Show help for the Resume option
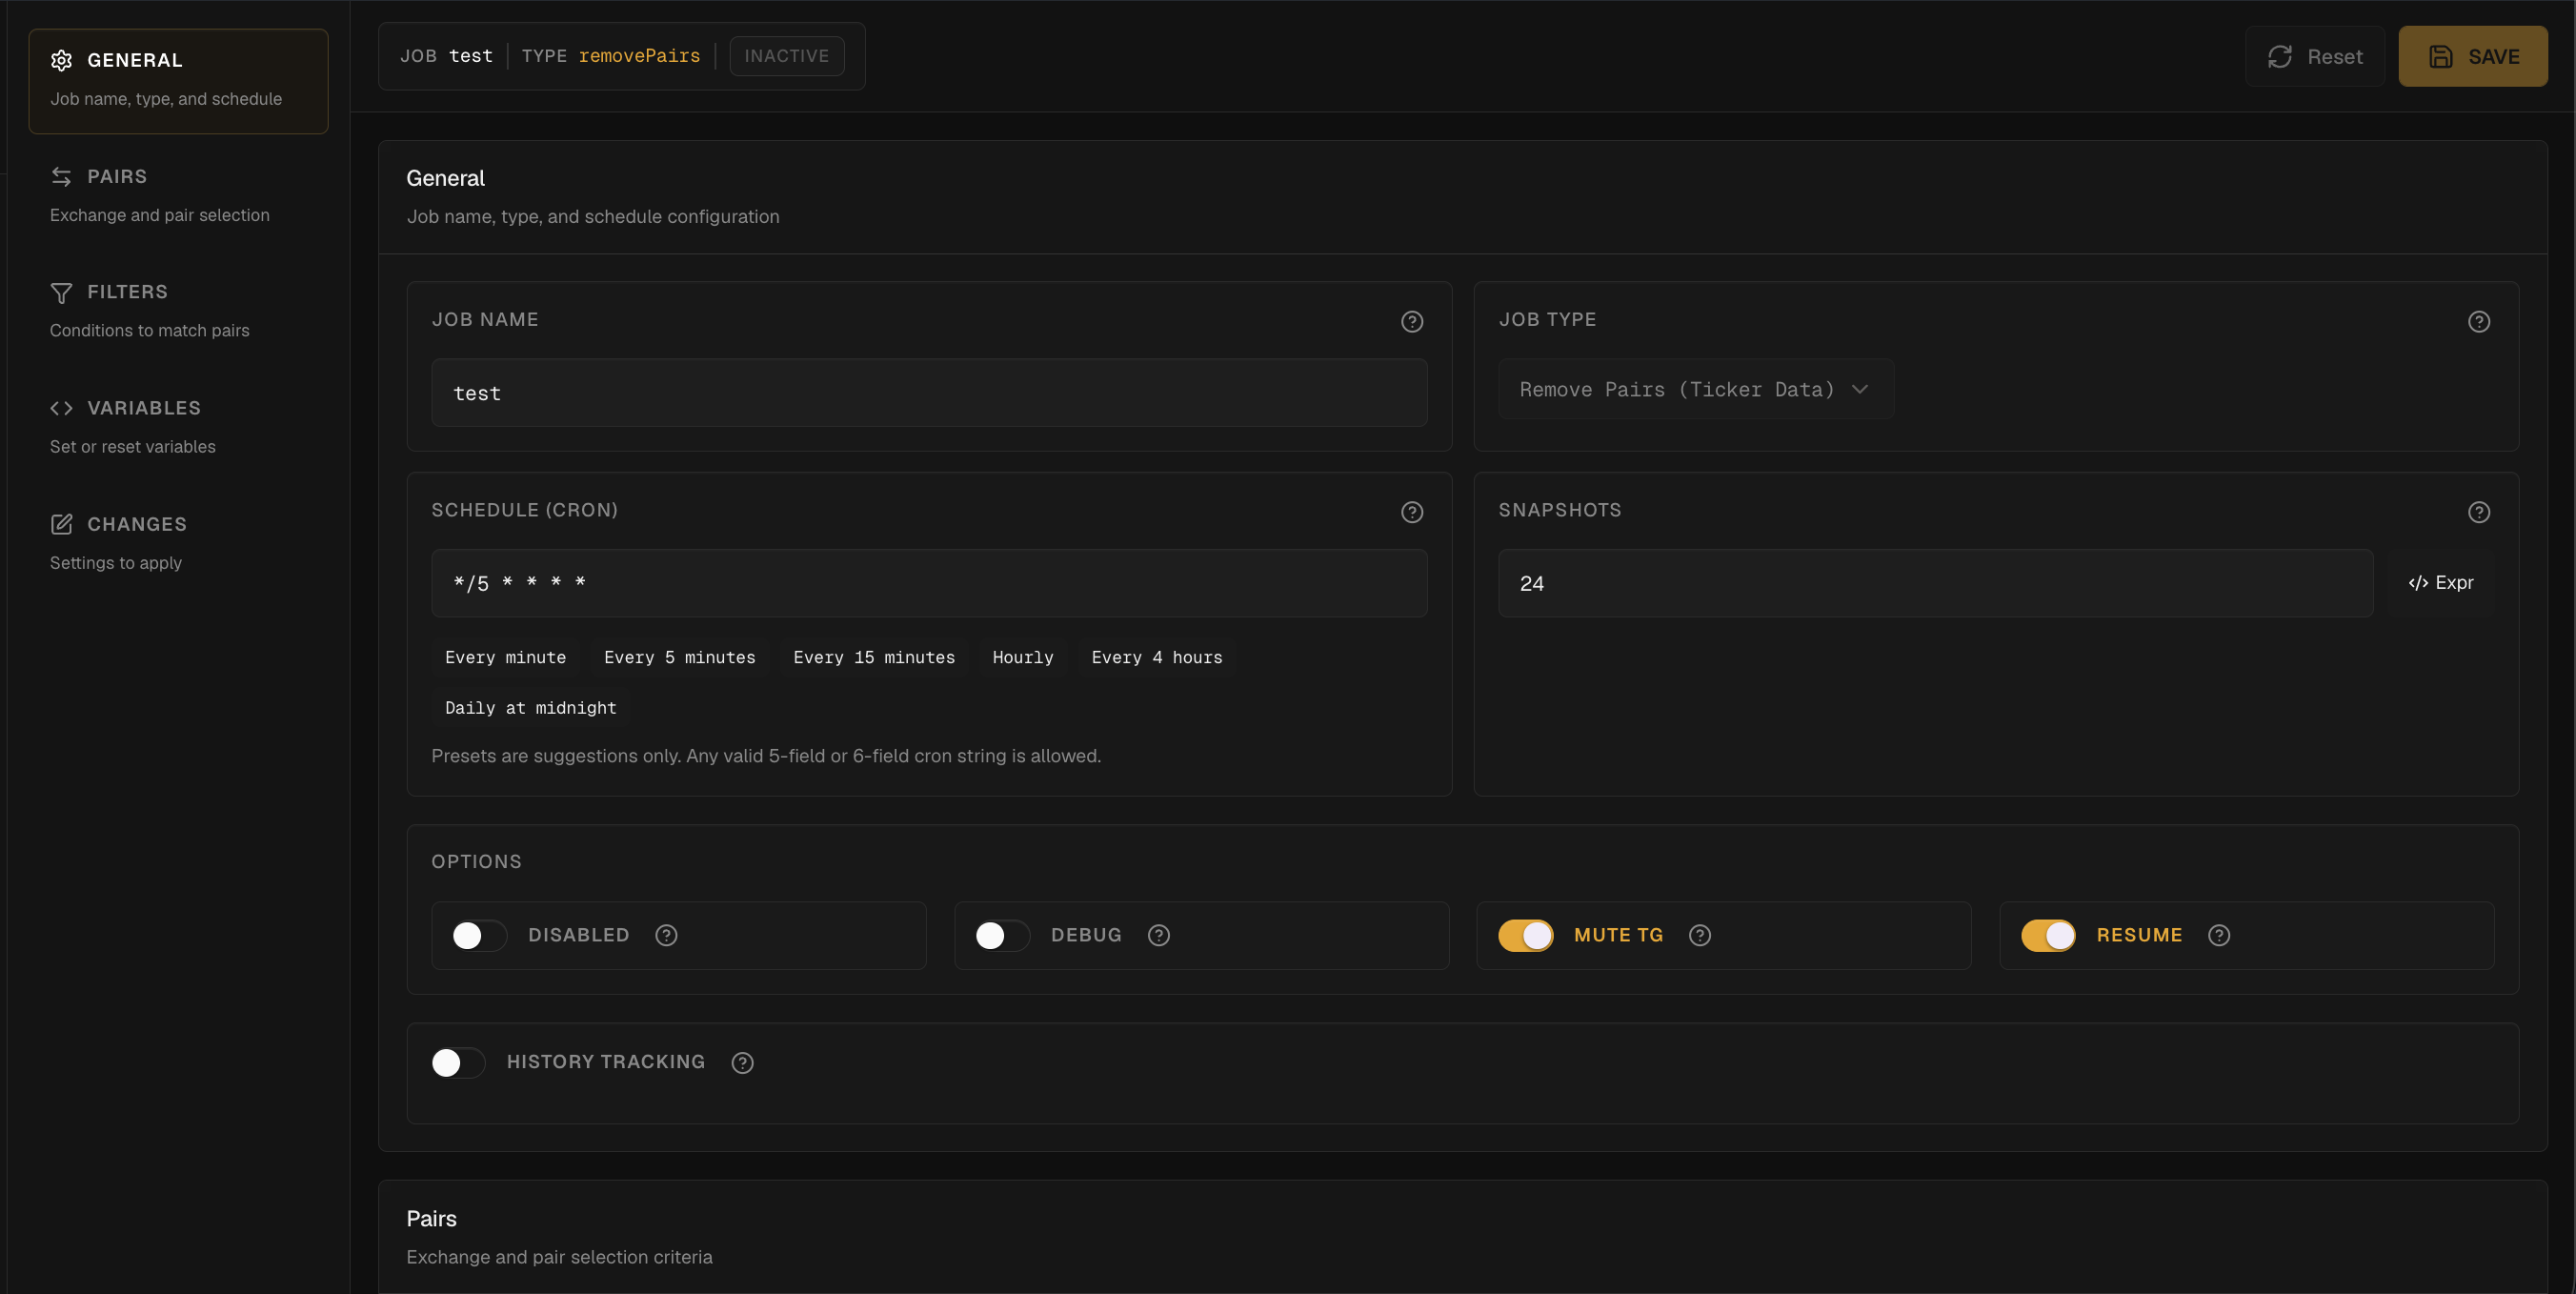Screen dimensions: 2576x1294 (x=2219, y=935)
